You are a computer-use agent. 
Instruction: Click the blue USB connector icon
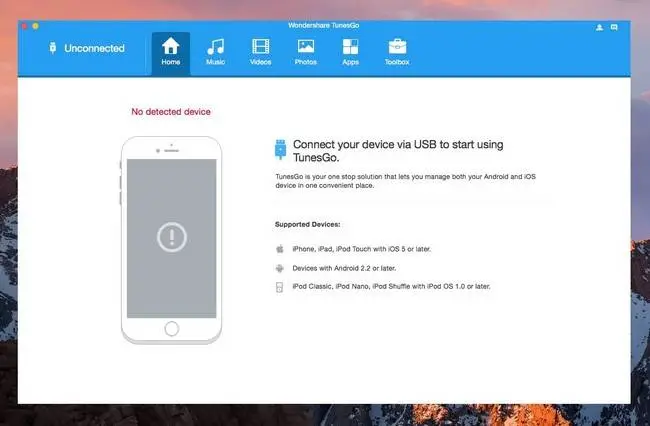[x=281, y=149]
